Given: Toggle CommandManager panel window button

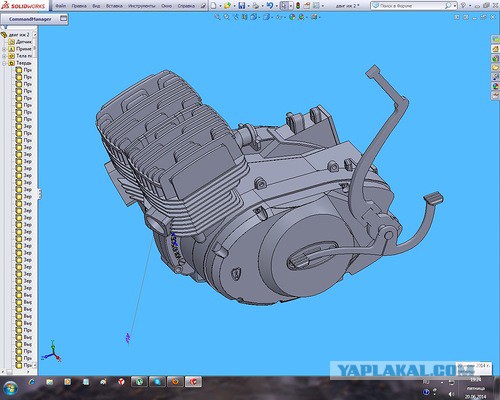Looking at the screenshot, I should coord(63,19).
